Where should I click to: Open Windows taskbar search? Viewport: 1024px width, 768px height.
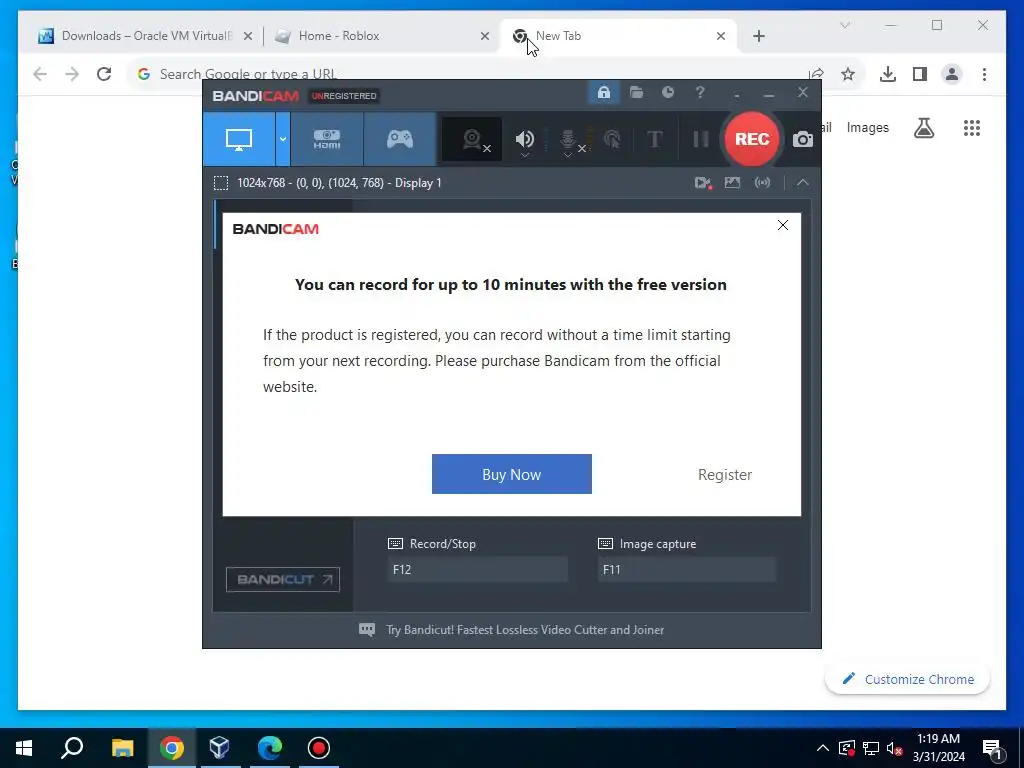tap(72, 748)
